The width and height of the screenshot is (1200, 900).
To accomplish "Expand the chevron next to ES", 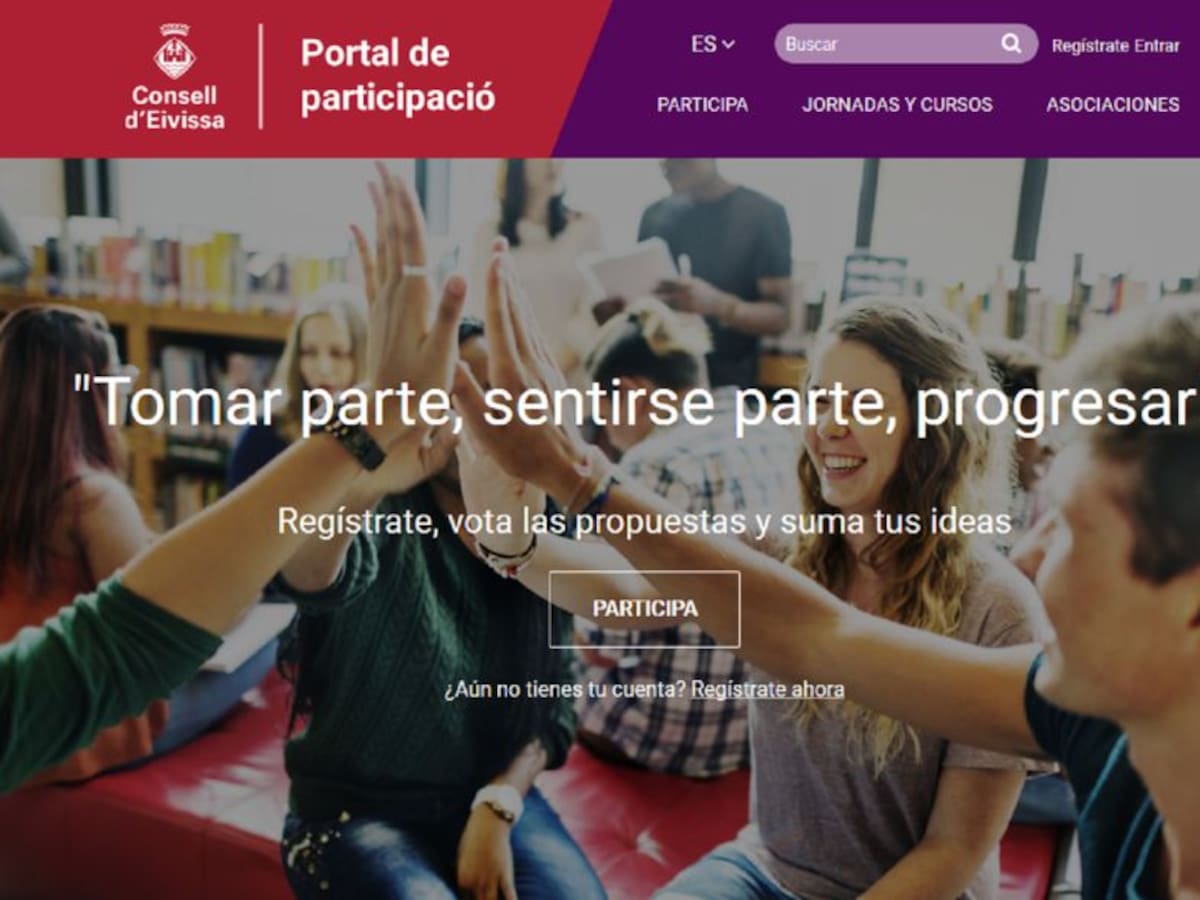I will click(x=728, y=44).
